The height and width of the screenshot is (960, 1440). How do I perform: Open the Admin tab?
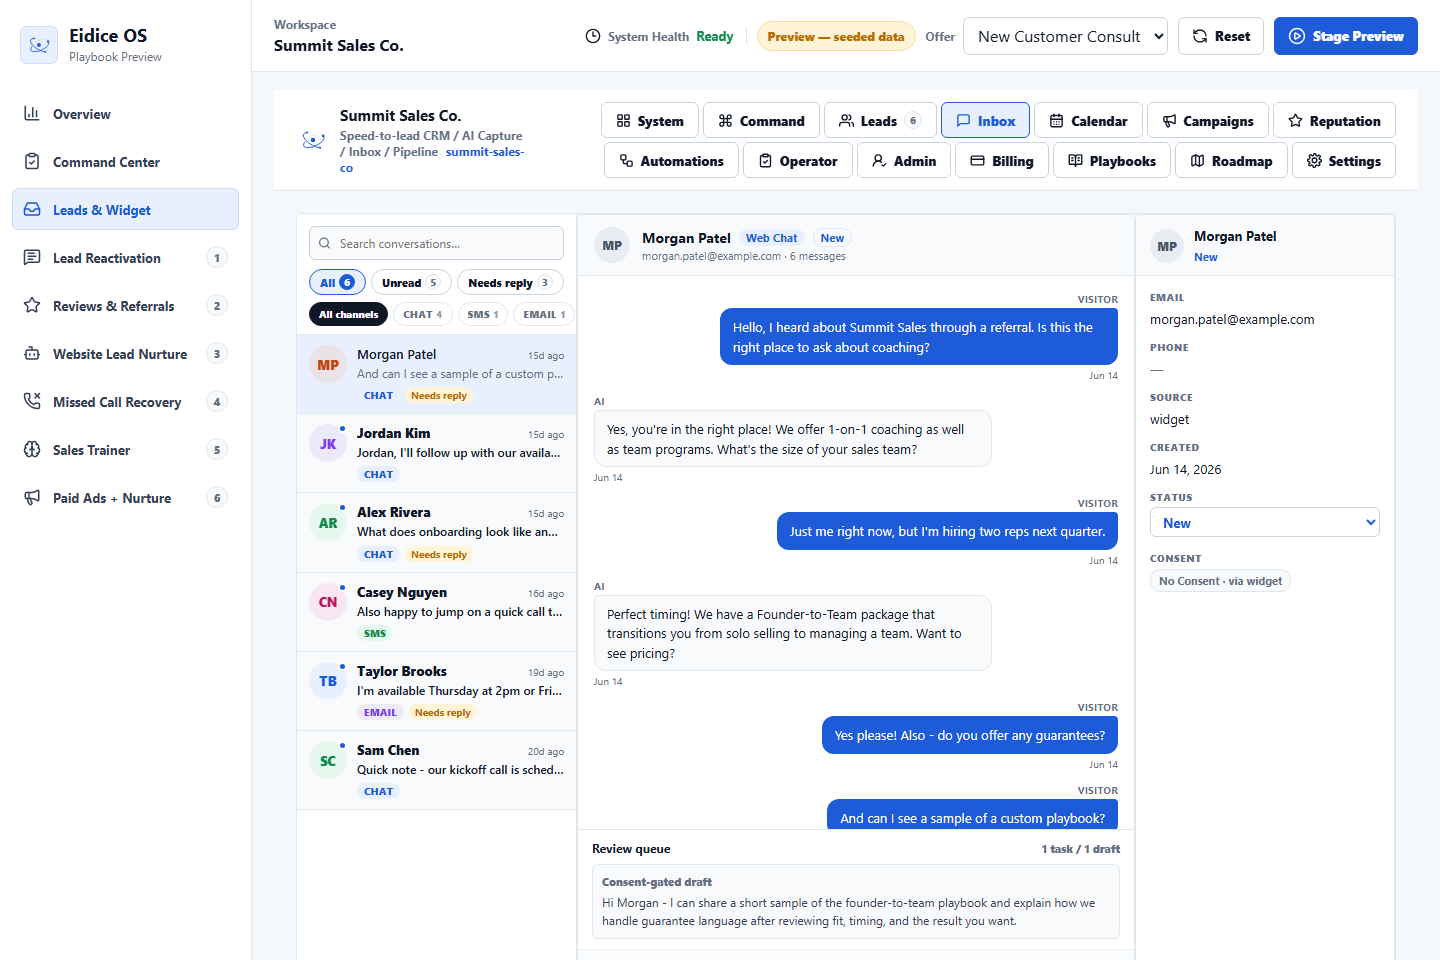click(904, 161)
